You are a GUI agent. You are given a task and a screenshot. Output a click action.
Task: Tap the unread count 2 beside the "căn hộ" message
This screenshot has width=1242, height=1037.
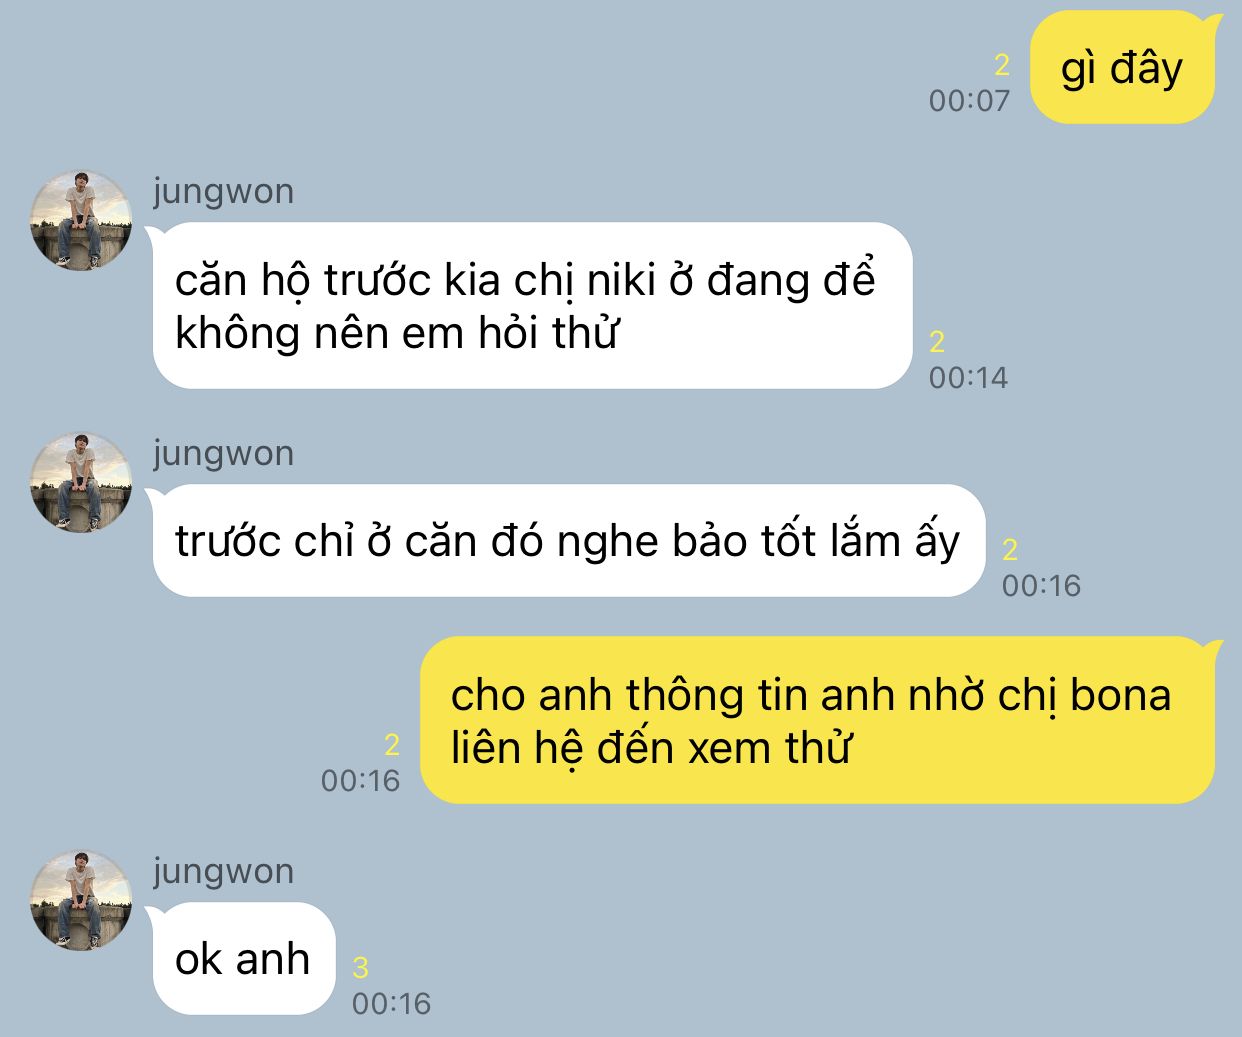[937, 342]
